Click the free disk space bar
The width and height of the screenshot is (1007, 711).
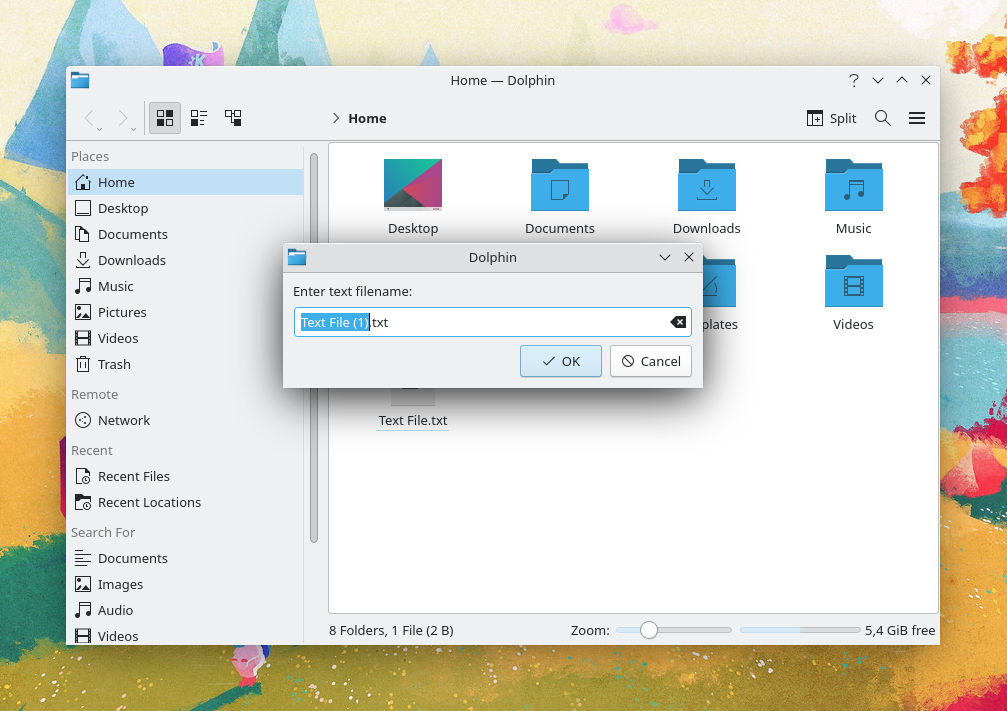[800, 630]
